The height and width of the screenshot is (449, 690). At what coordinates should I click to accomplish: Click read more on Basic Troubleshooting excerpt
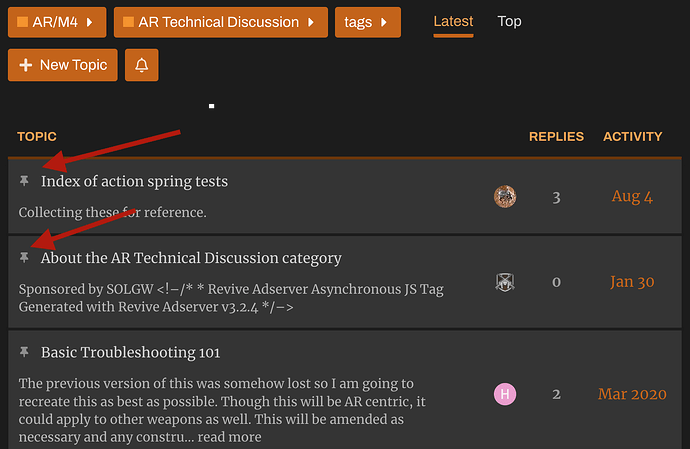point(231,437)
